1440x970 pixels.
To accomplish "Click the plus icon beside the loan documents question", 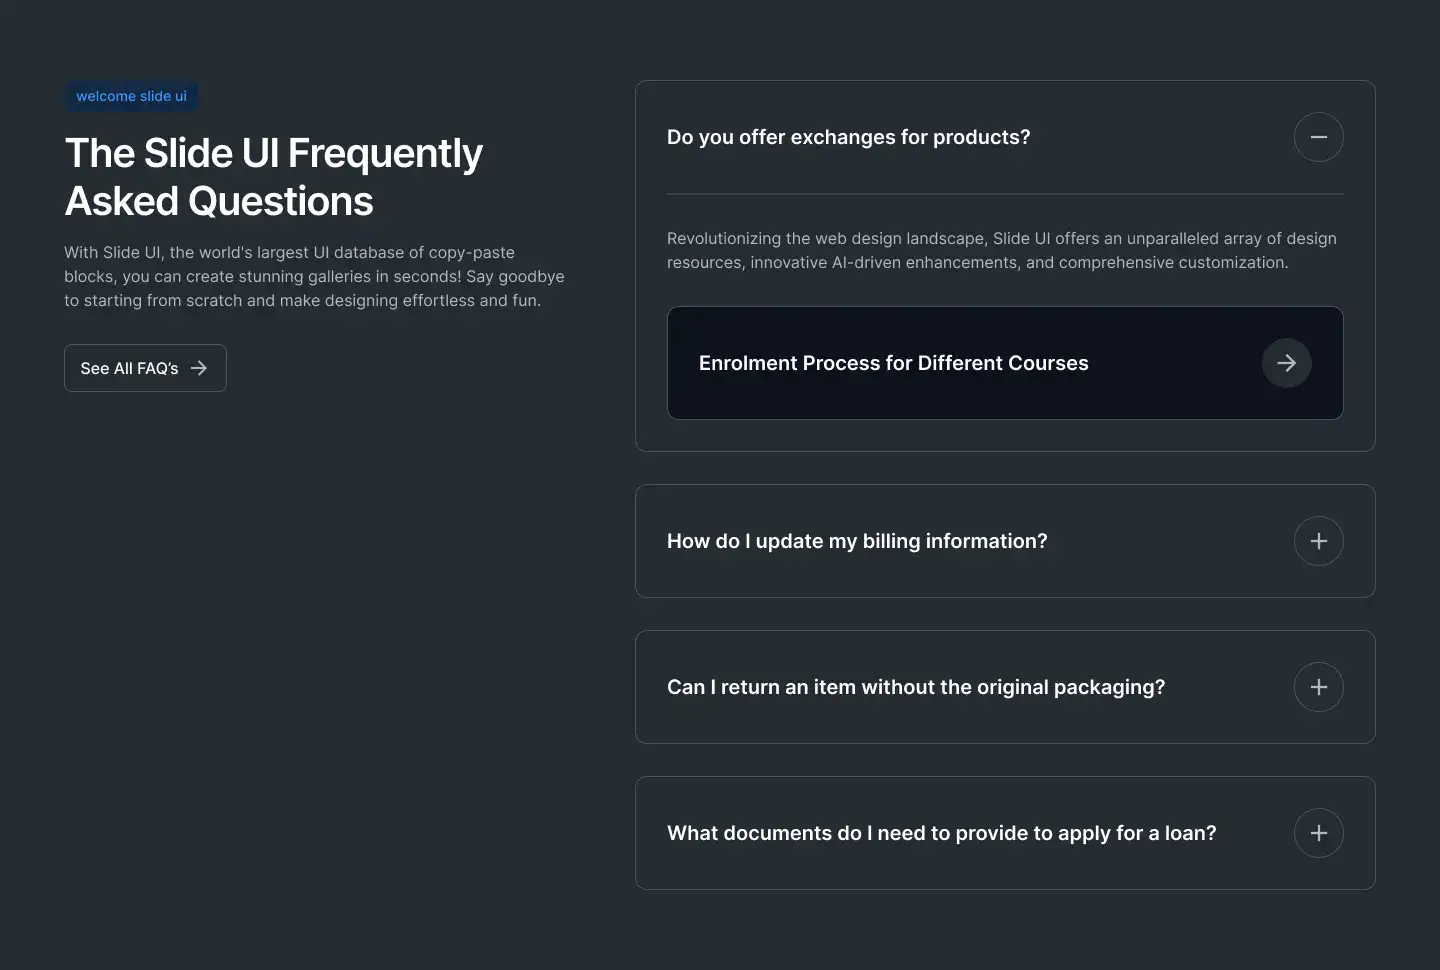I will coord(1318,833).
